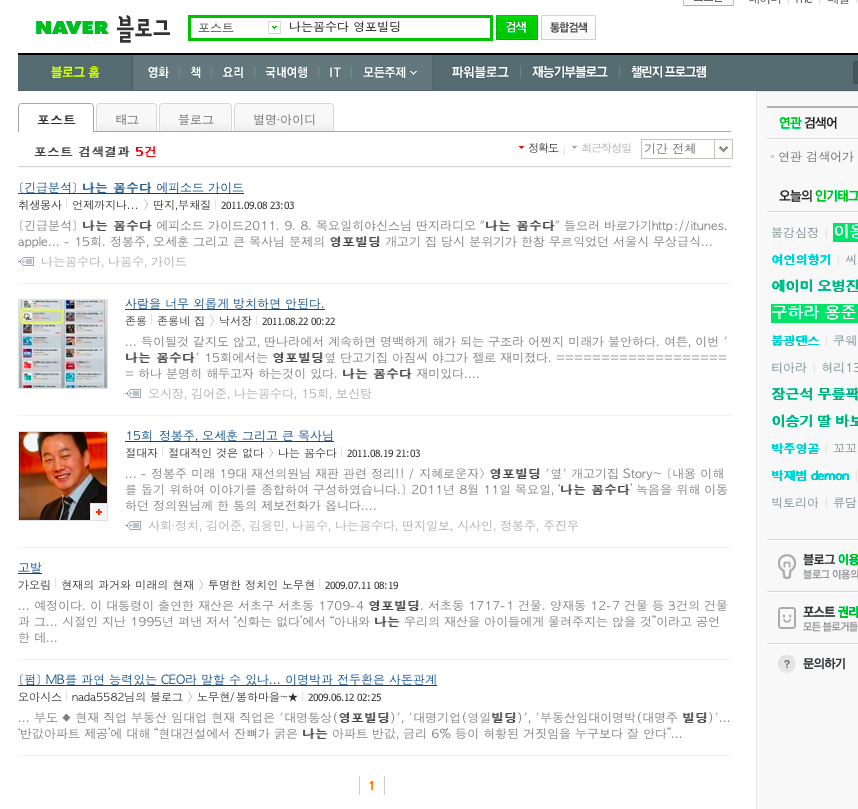
Task: Open the 문의하기 link
Action: pos(824,664)
